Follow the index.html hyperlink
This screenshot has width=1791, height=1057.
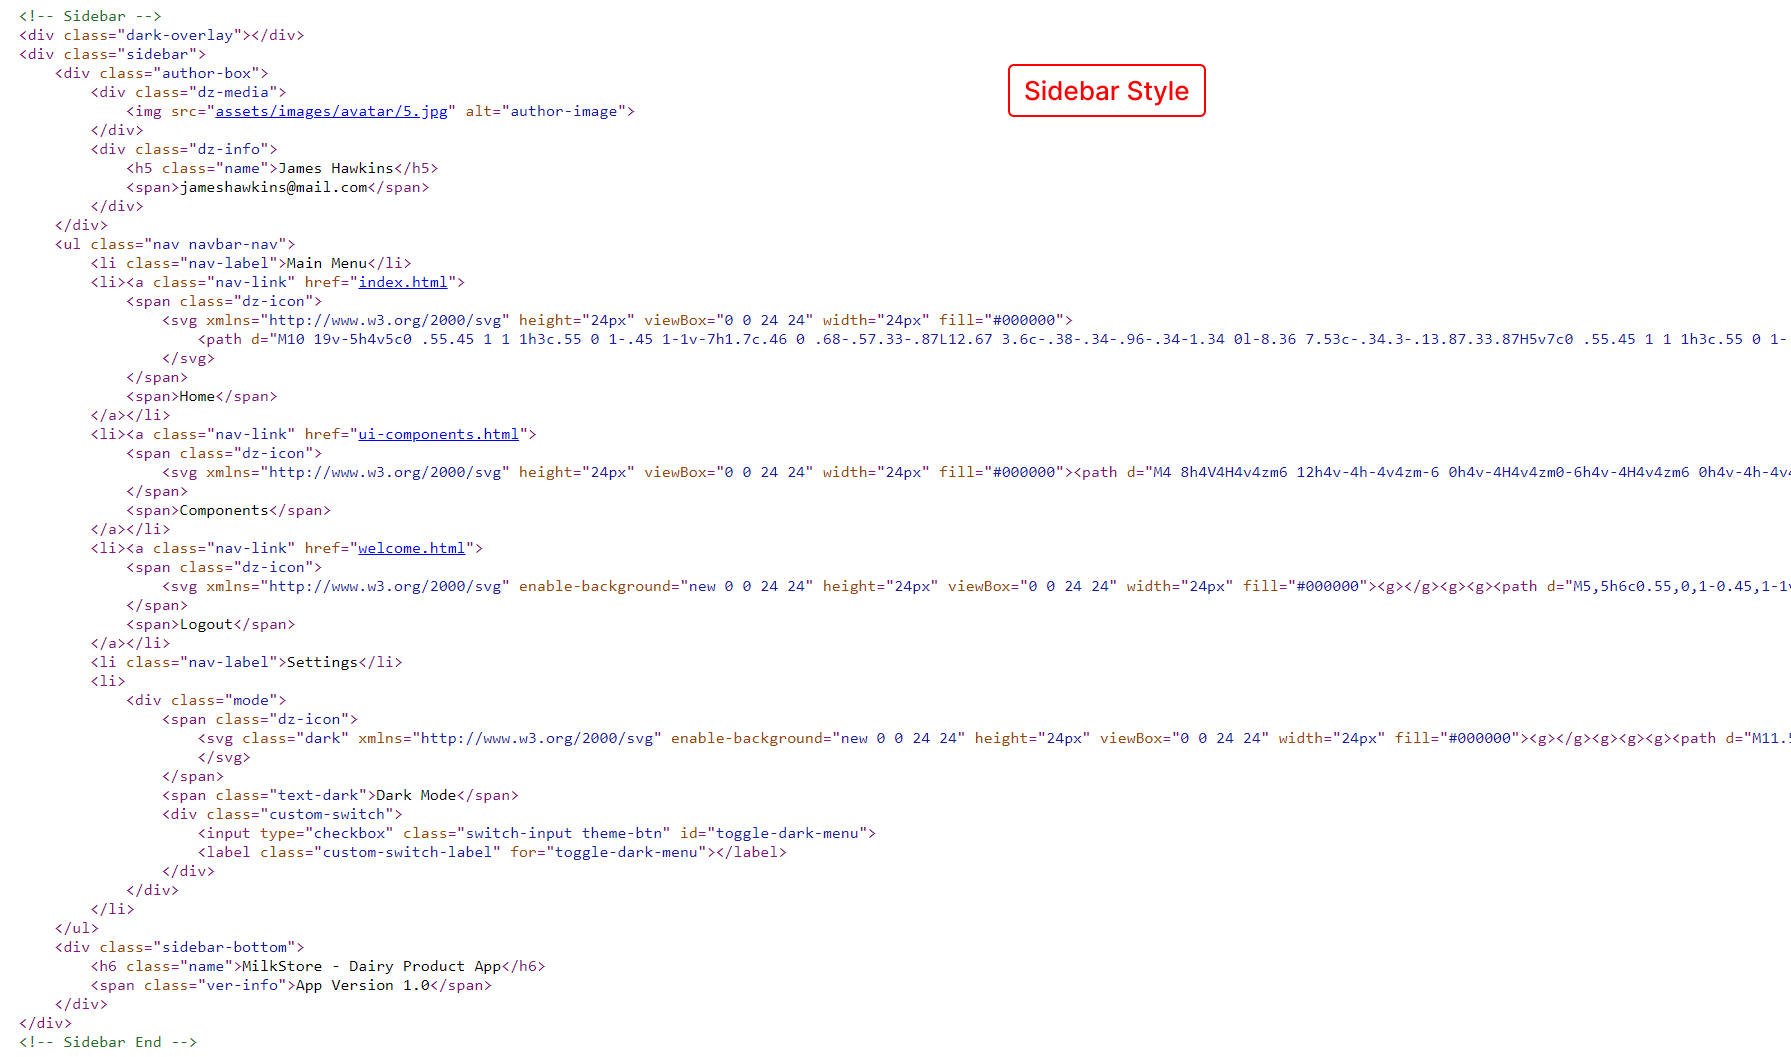(x=402, y=282)
